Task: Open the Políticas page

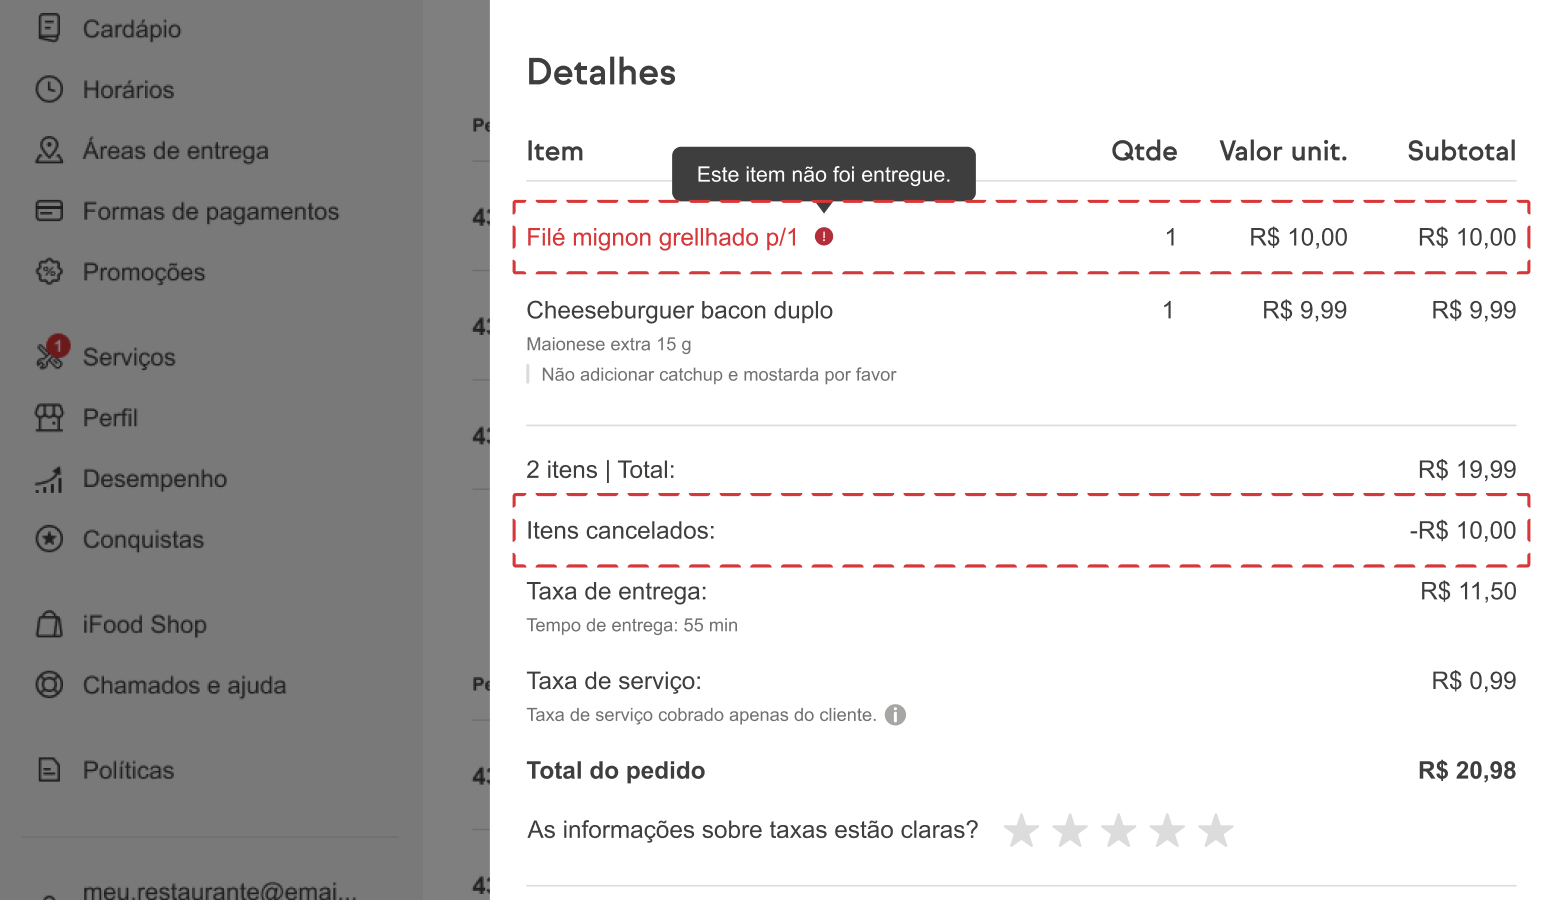Action: 128,770
